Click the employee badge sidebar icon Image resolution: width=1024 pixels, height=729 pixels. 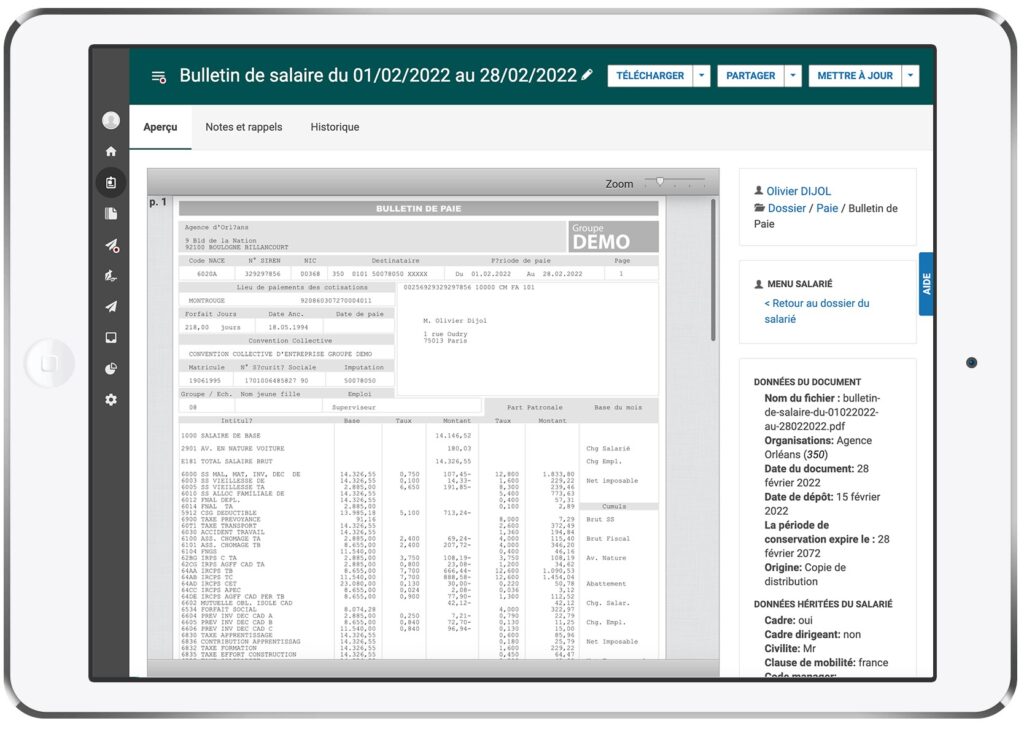111,183
